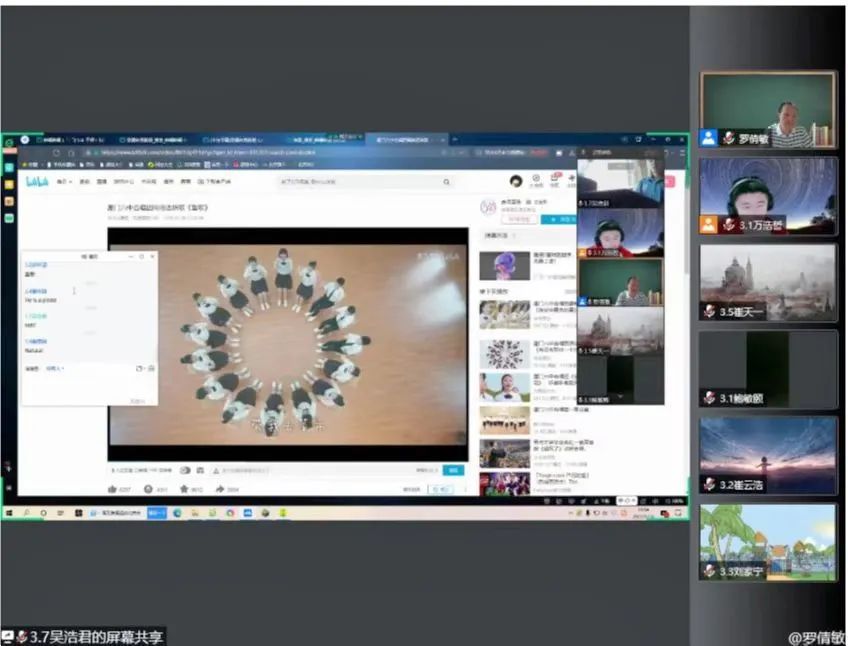
Task: Click the coin icon below the video
Action: pos(148,489)
